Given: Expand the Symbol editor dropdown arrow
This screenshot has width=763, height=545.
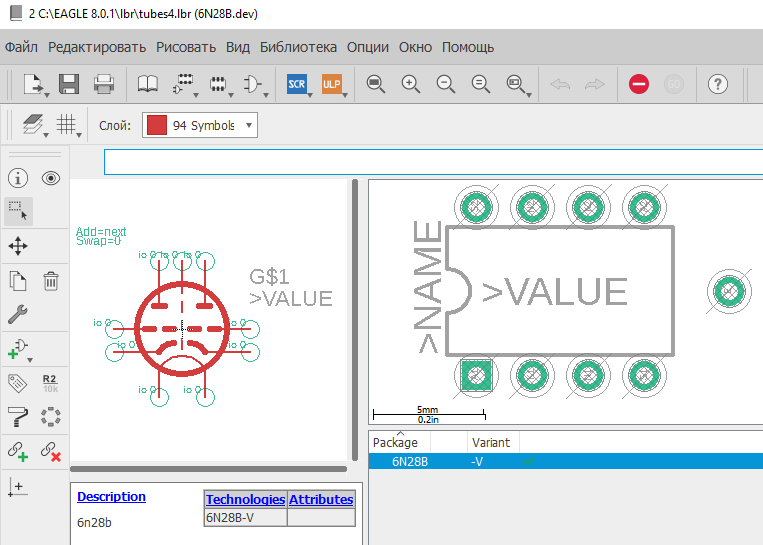Looking at the screenshot, I should click(x=266, y=95).
